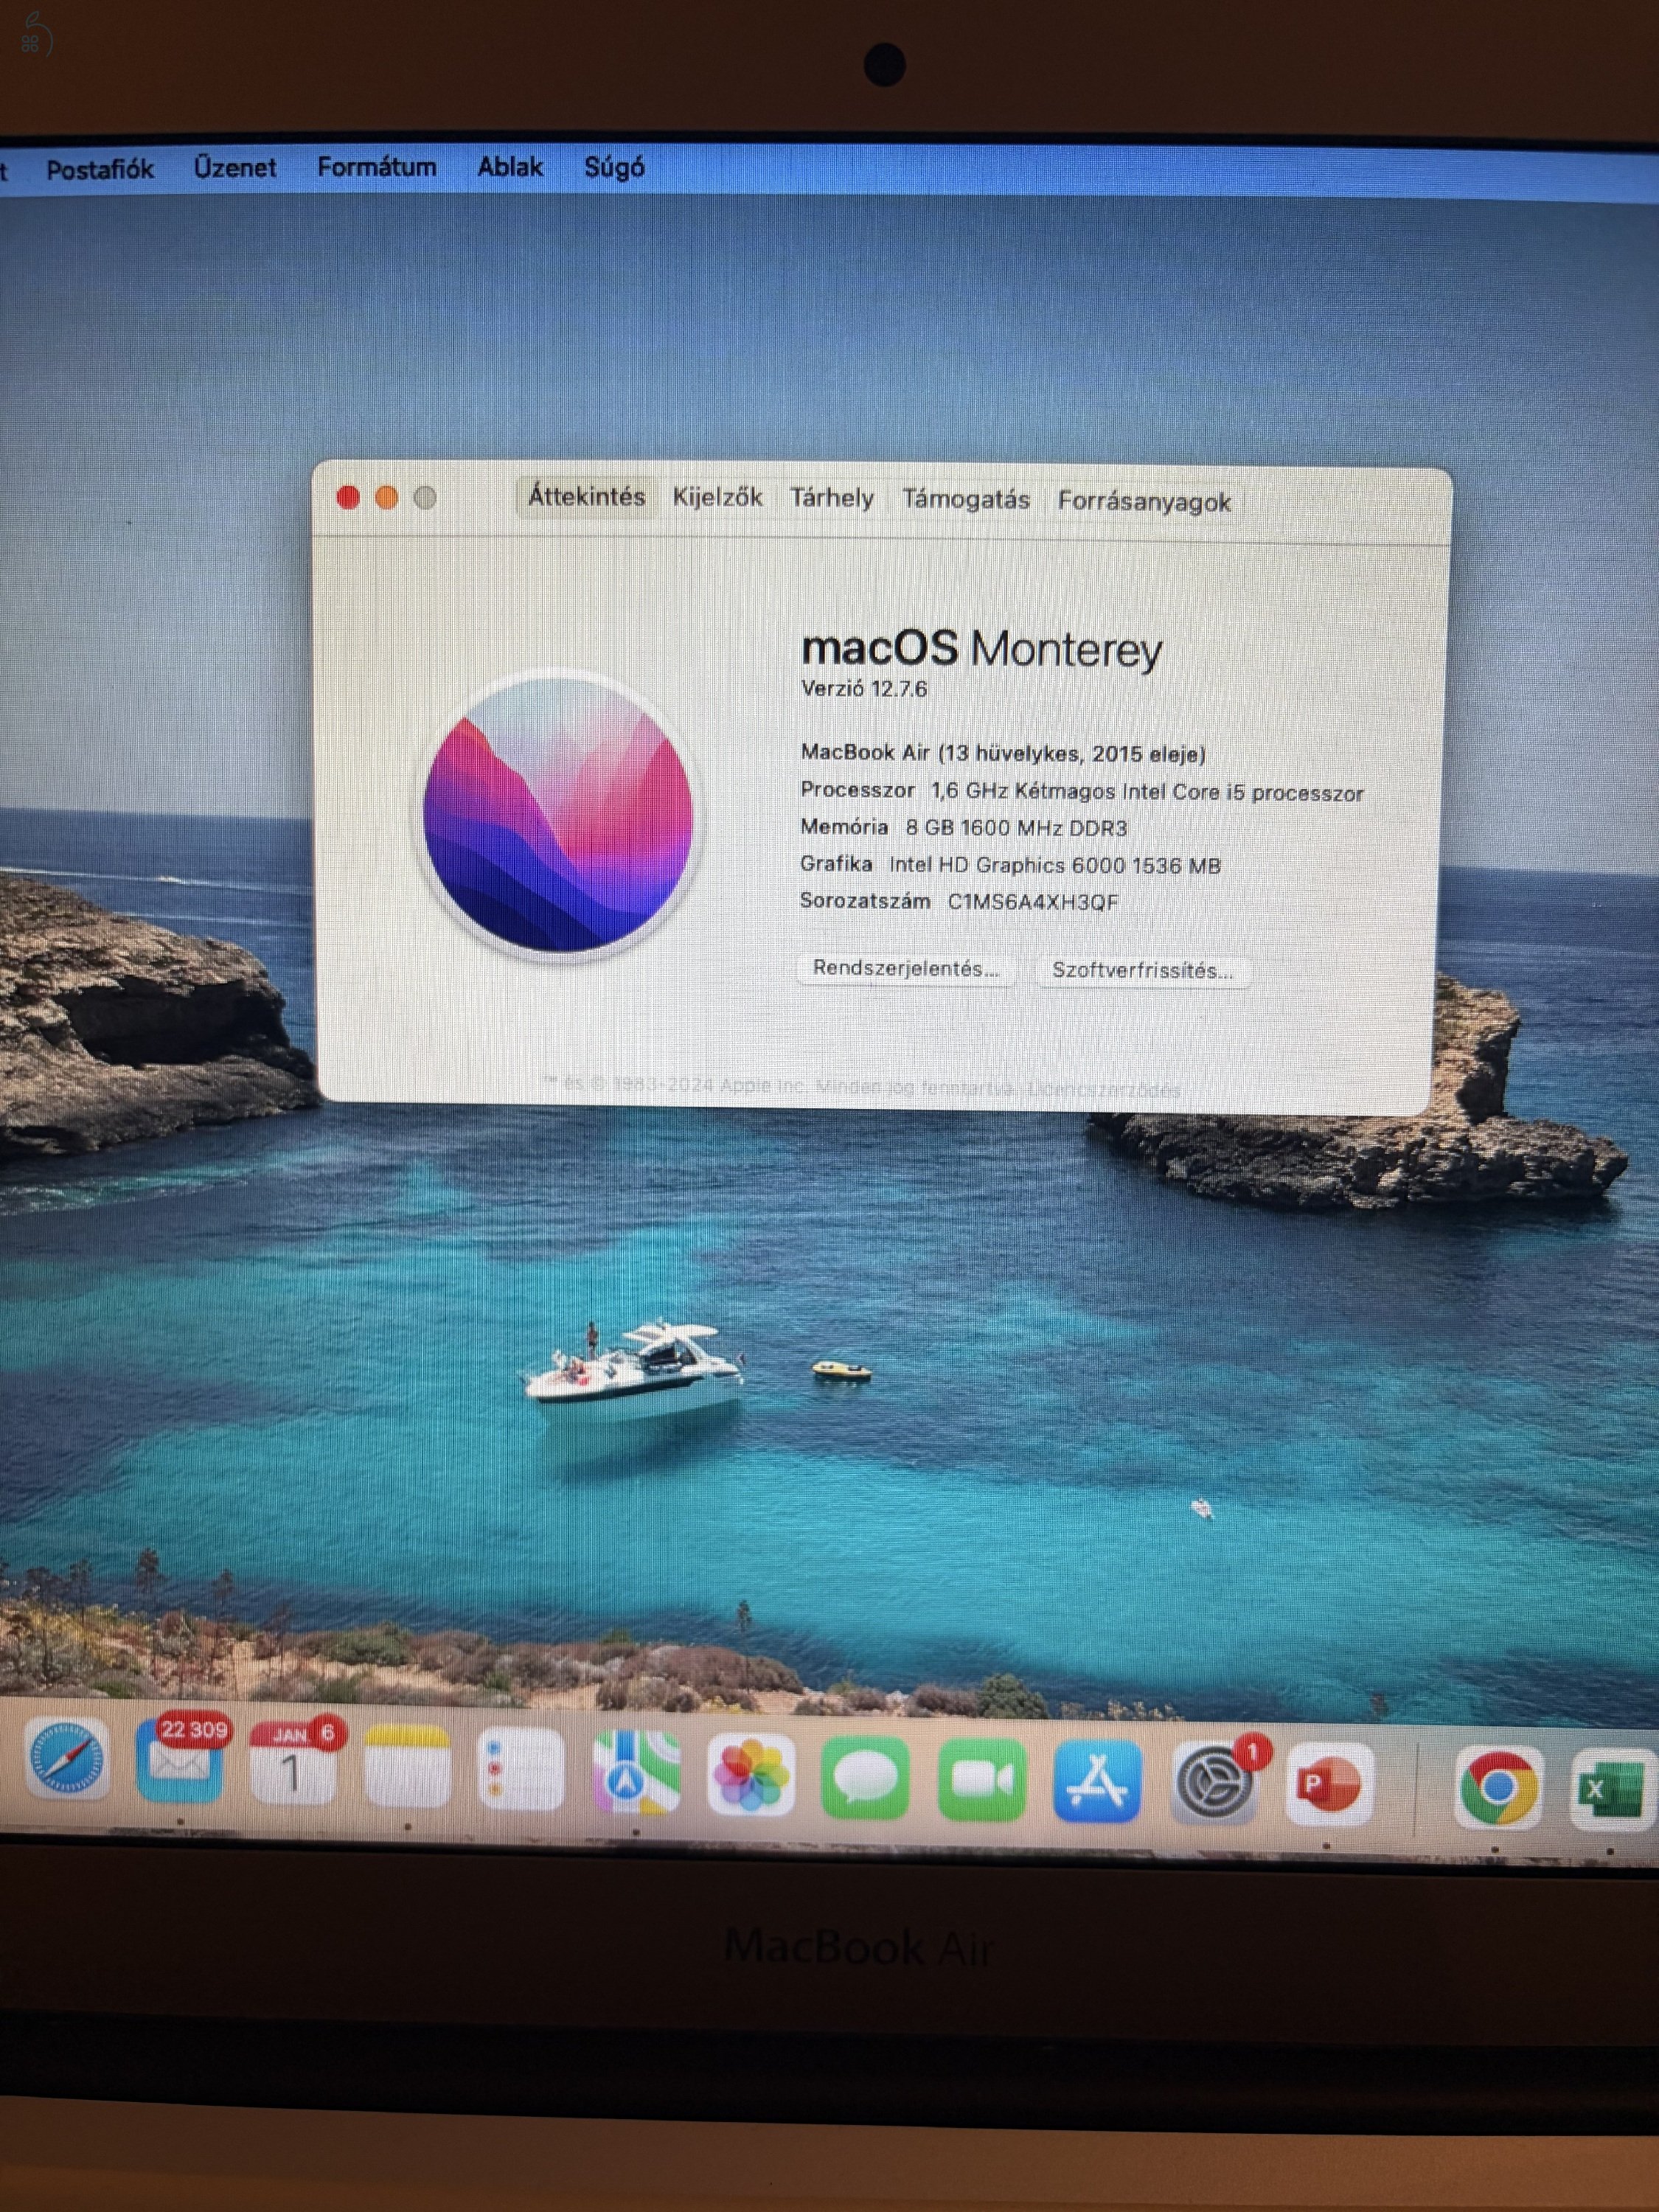Viewport: 1659px width, 2212px height.
Task: Launch Maps from the Dock
Action: 637,1772
